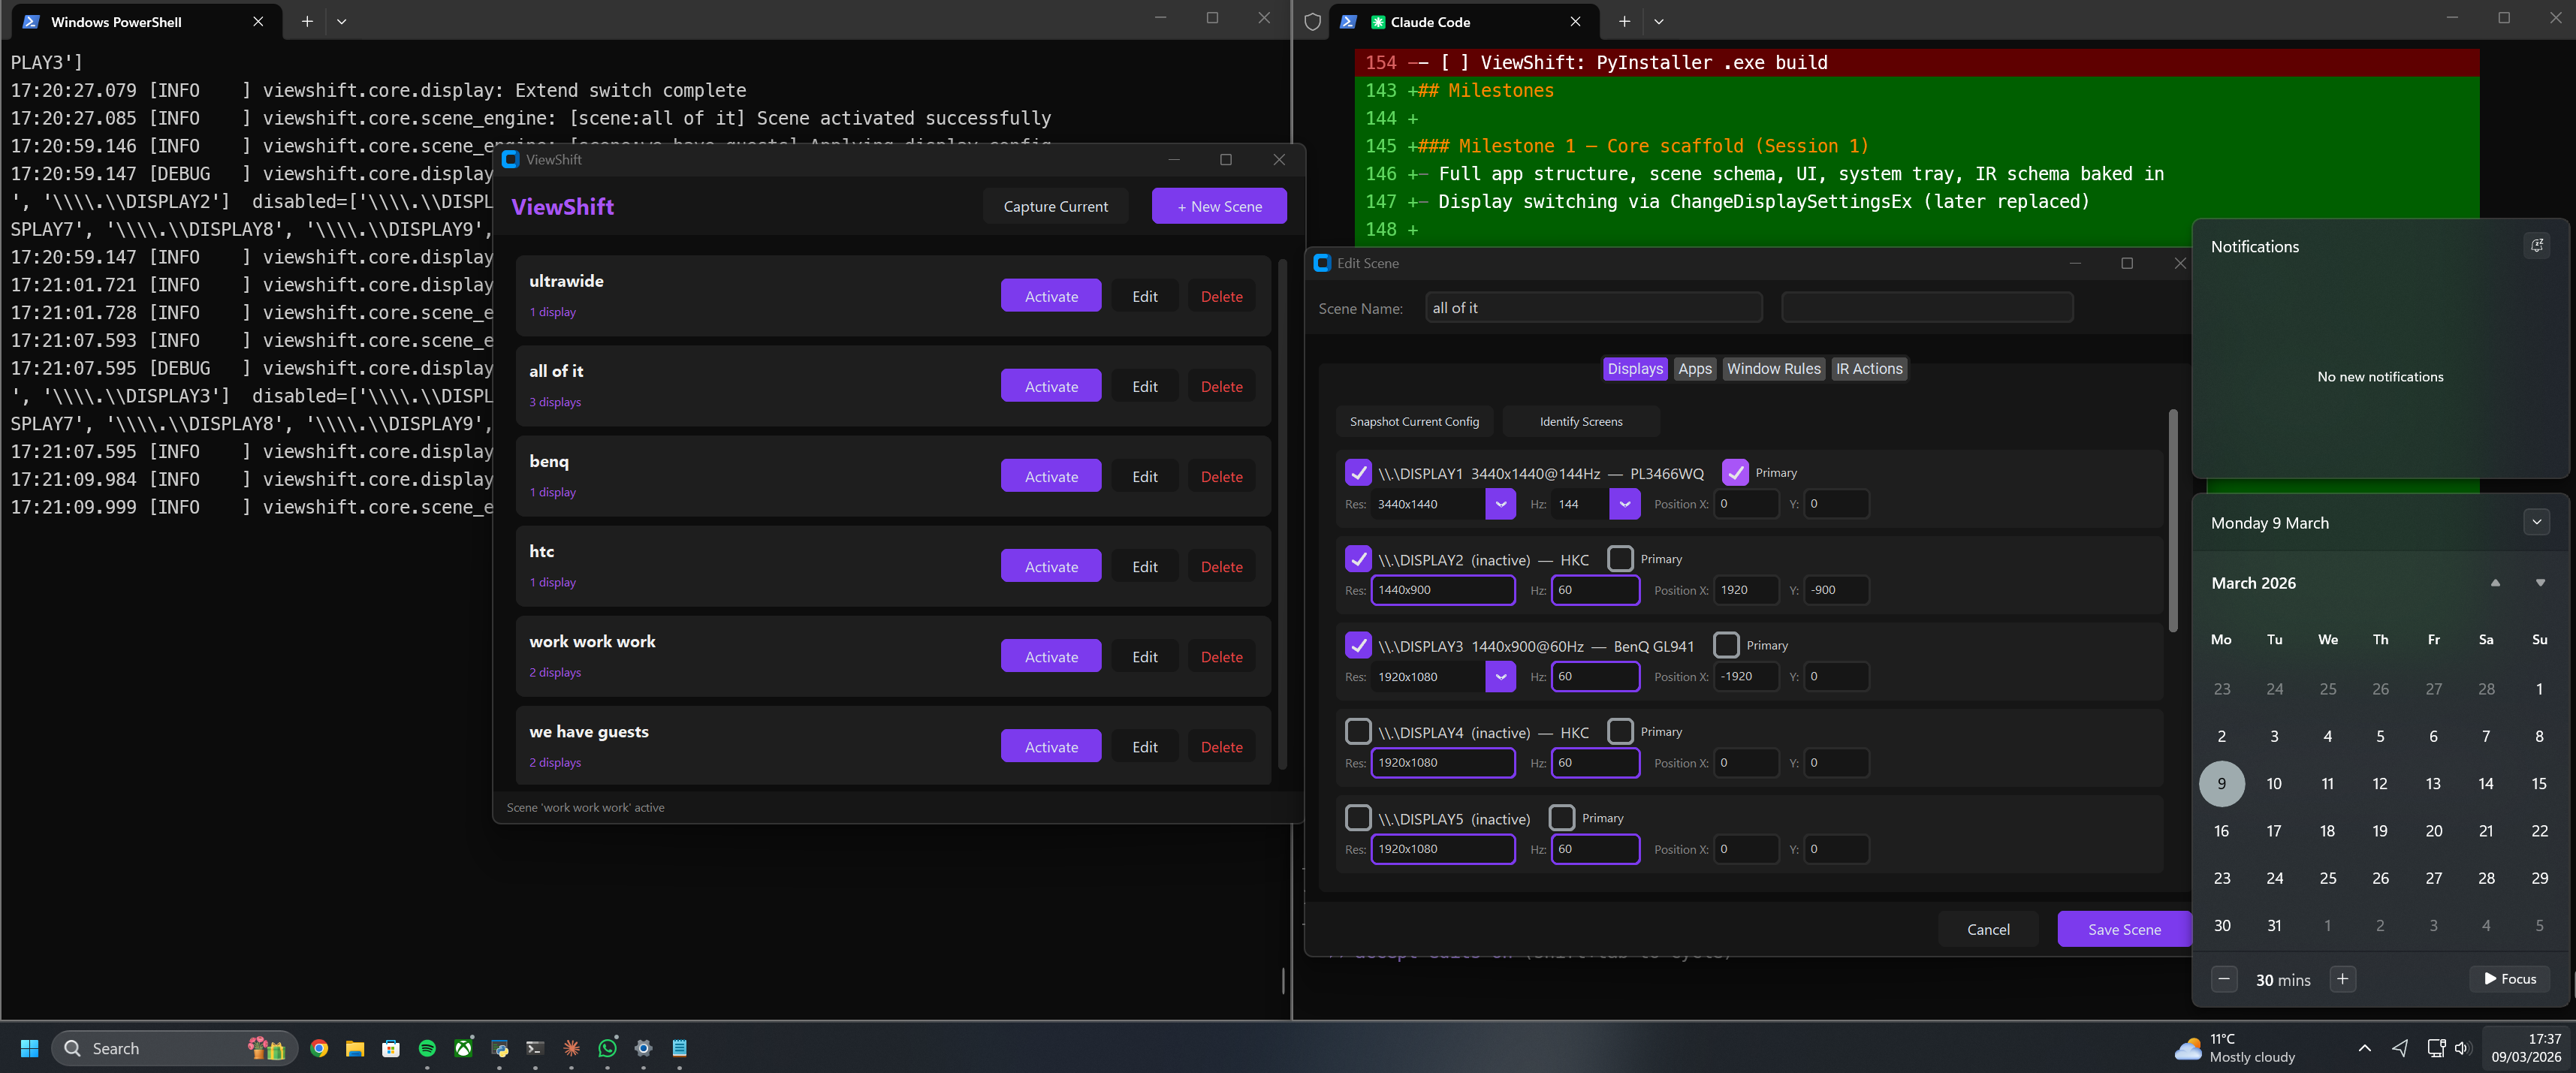Set DISPLAY3 as Primary checkbox
The width and height of the screenshot is (2576, 1073).
pos(1726,645)
